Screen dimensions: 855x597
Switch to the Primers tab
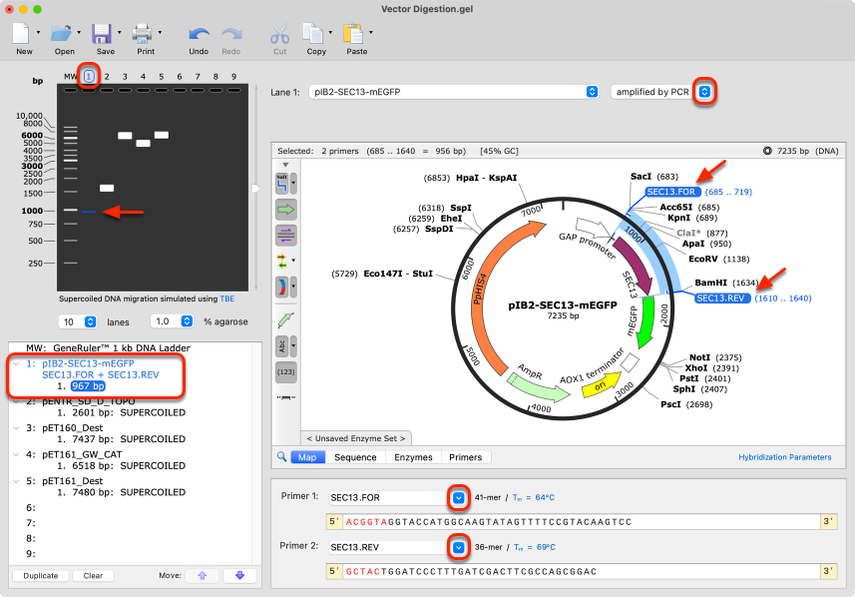click(466, 457)
